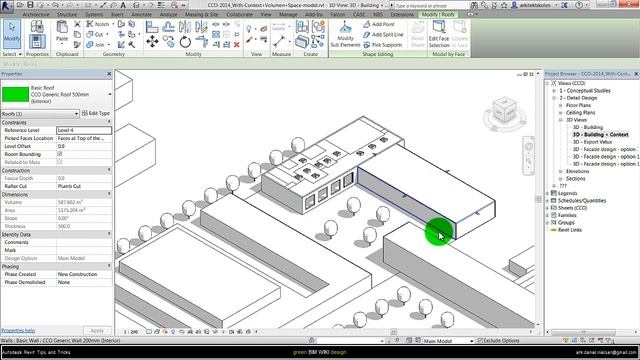
Task: Click the keyword search input box
Action: 431,6
